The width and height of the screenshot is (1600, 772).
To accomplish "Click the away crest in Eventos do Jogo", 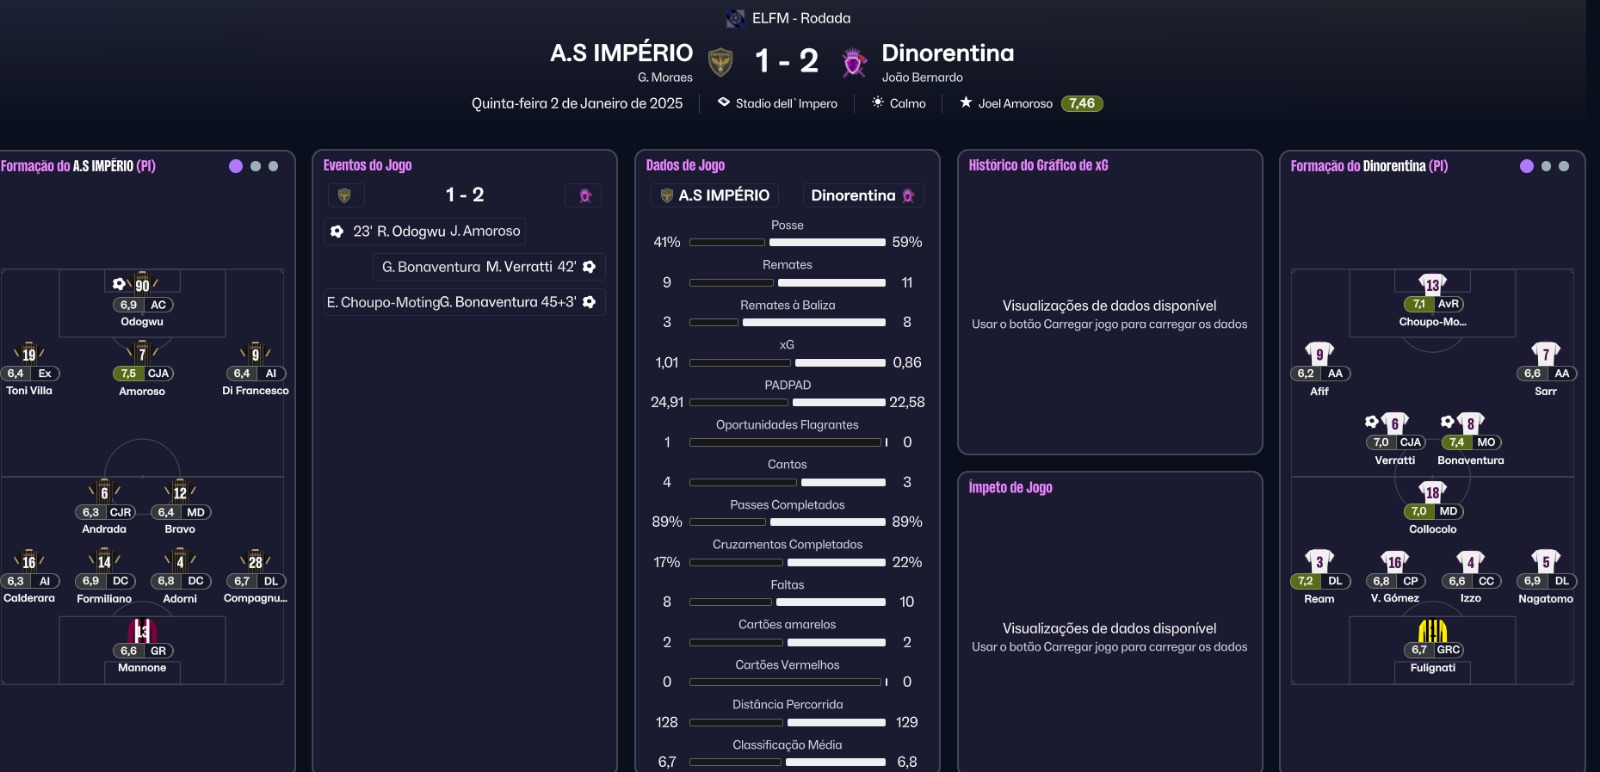I will click(x=585, y=195).
